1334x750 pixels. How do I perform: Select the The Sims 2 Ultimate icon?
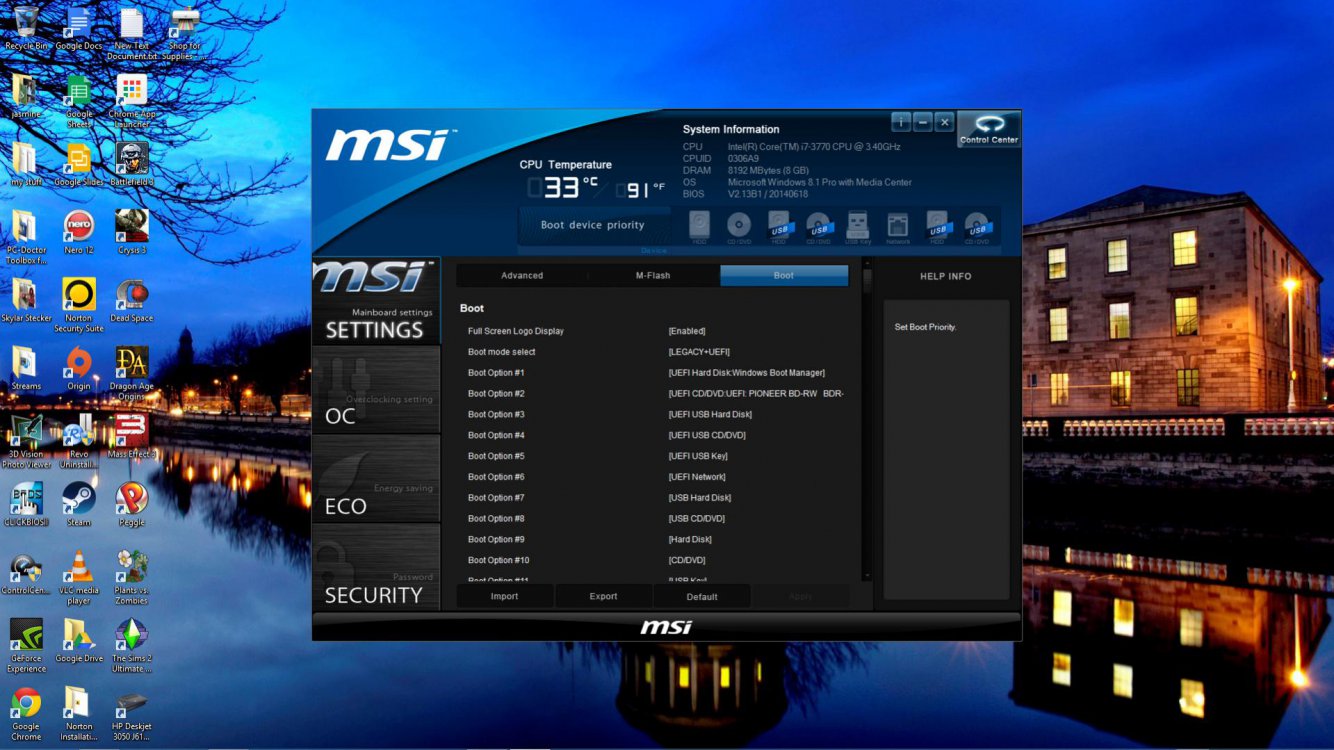(131, 646)
